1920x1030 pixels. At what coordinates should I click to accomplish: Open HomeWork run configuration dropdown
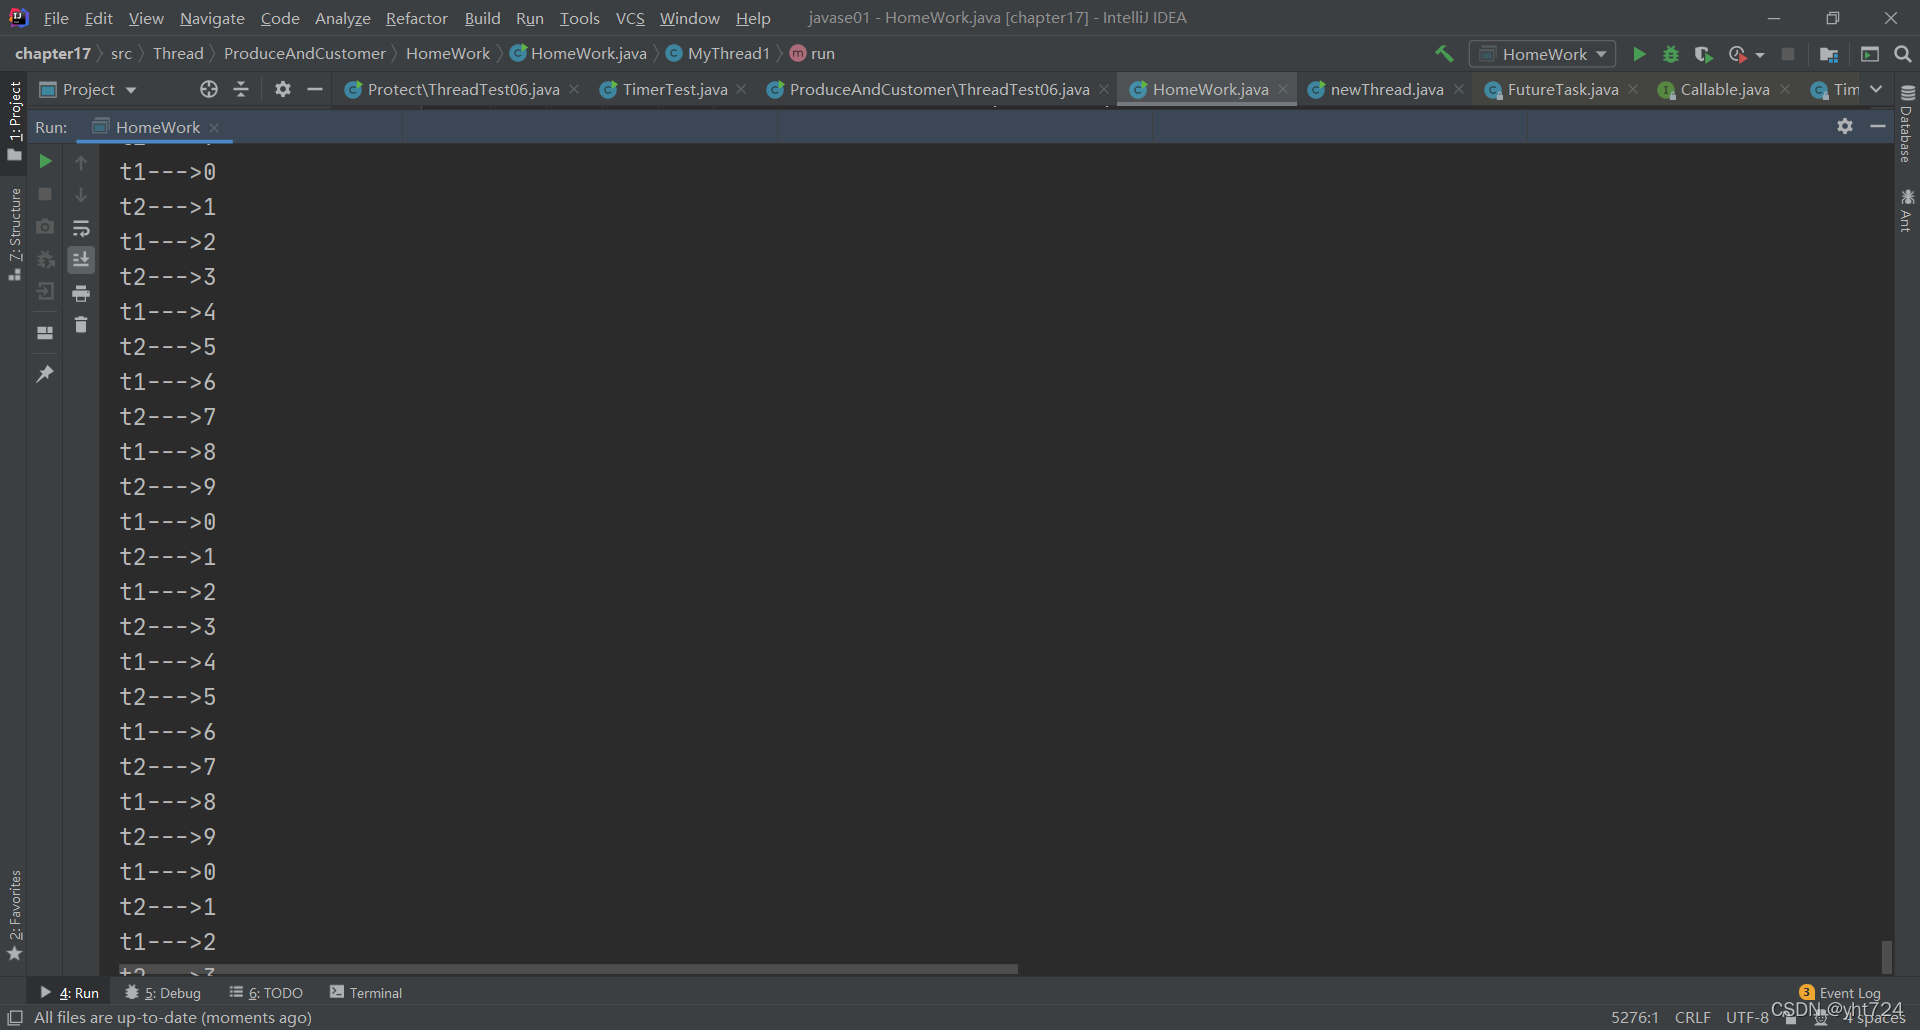[x=1542, y=54]
